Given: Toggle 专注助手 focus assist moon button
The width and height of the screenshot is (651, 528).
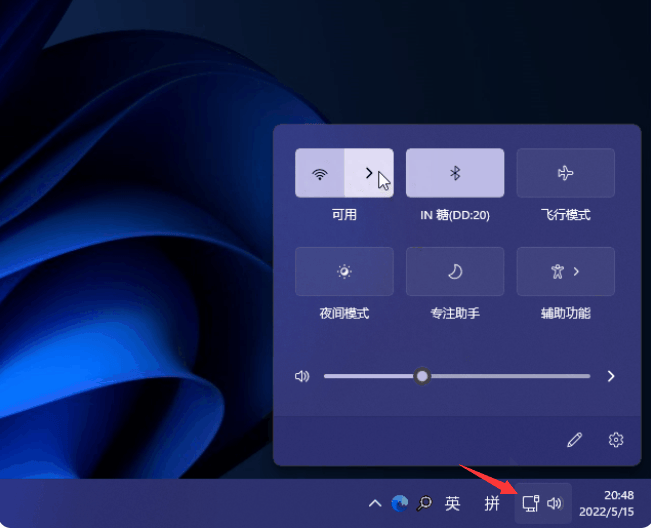Looking at the screenshot, I should [455, 271].
